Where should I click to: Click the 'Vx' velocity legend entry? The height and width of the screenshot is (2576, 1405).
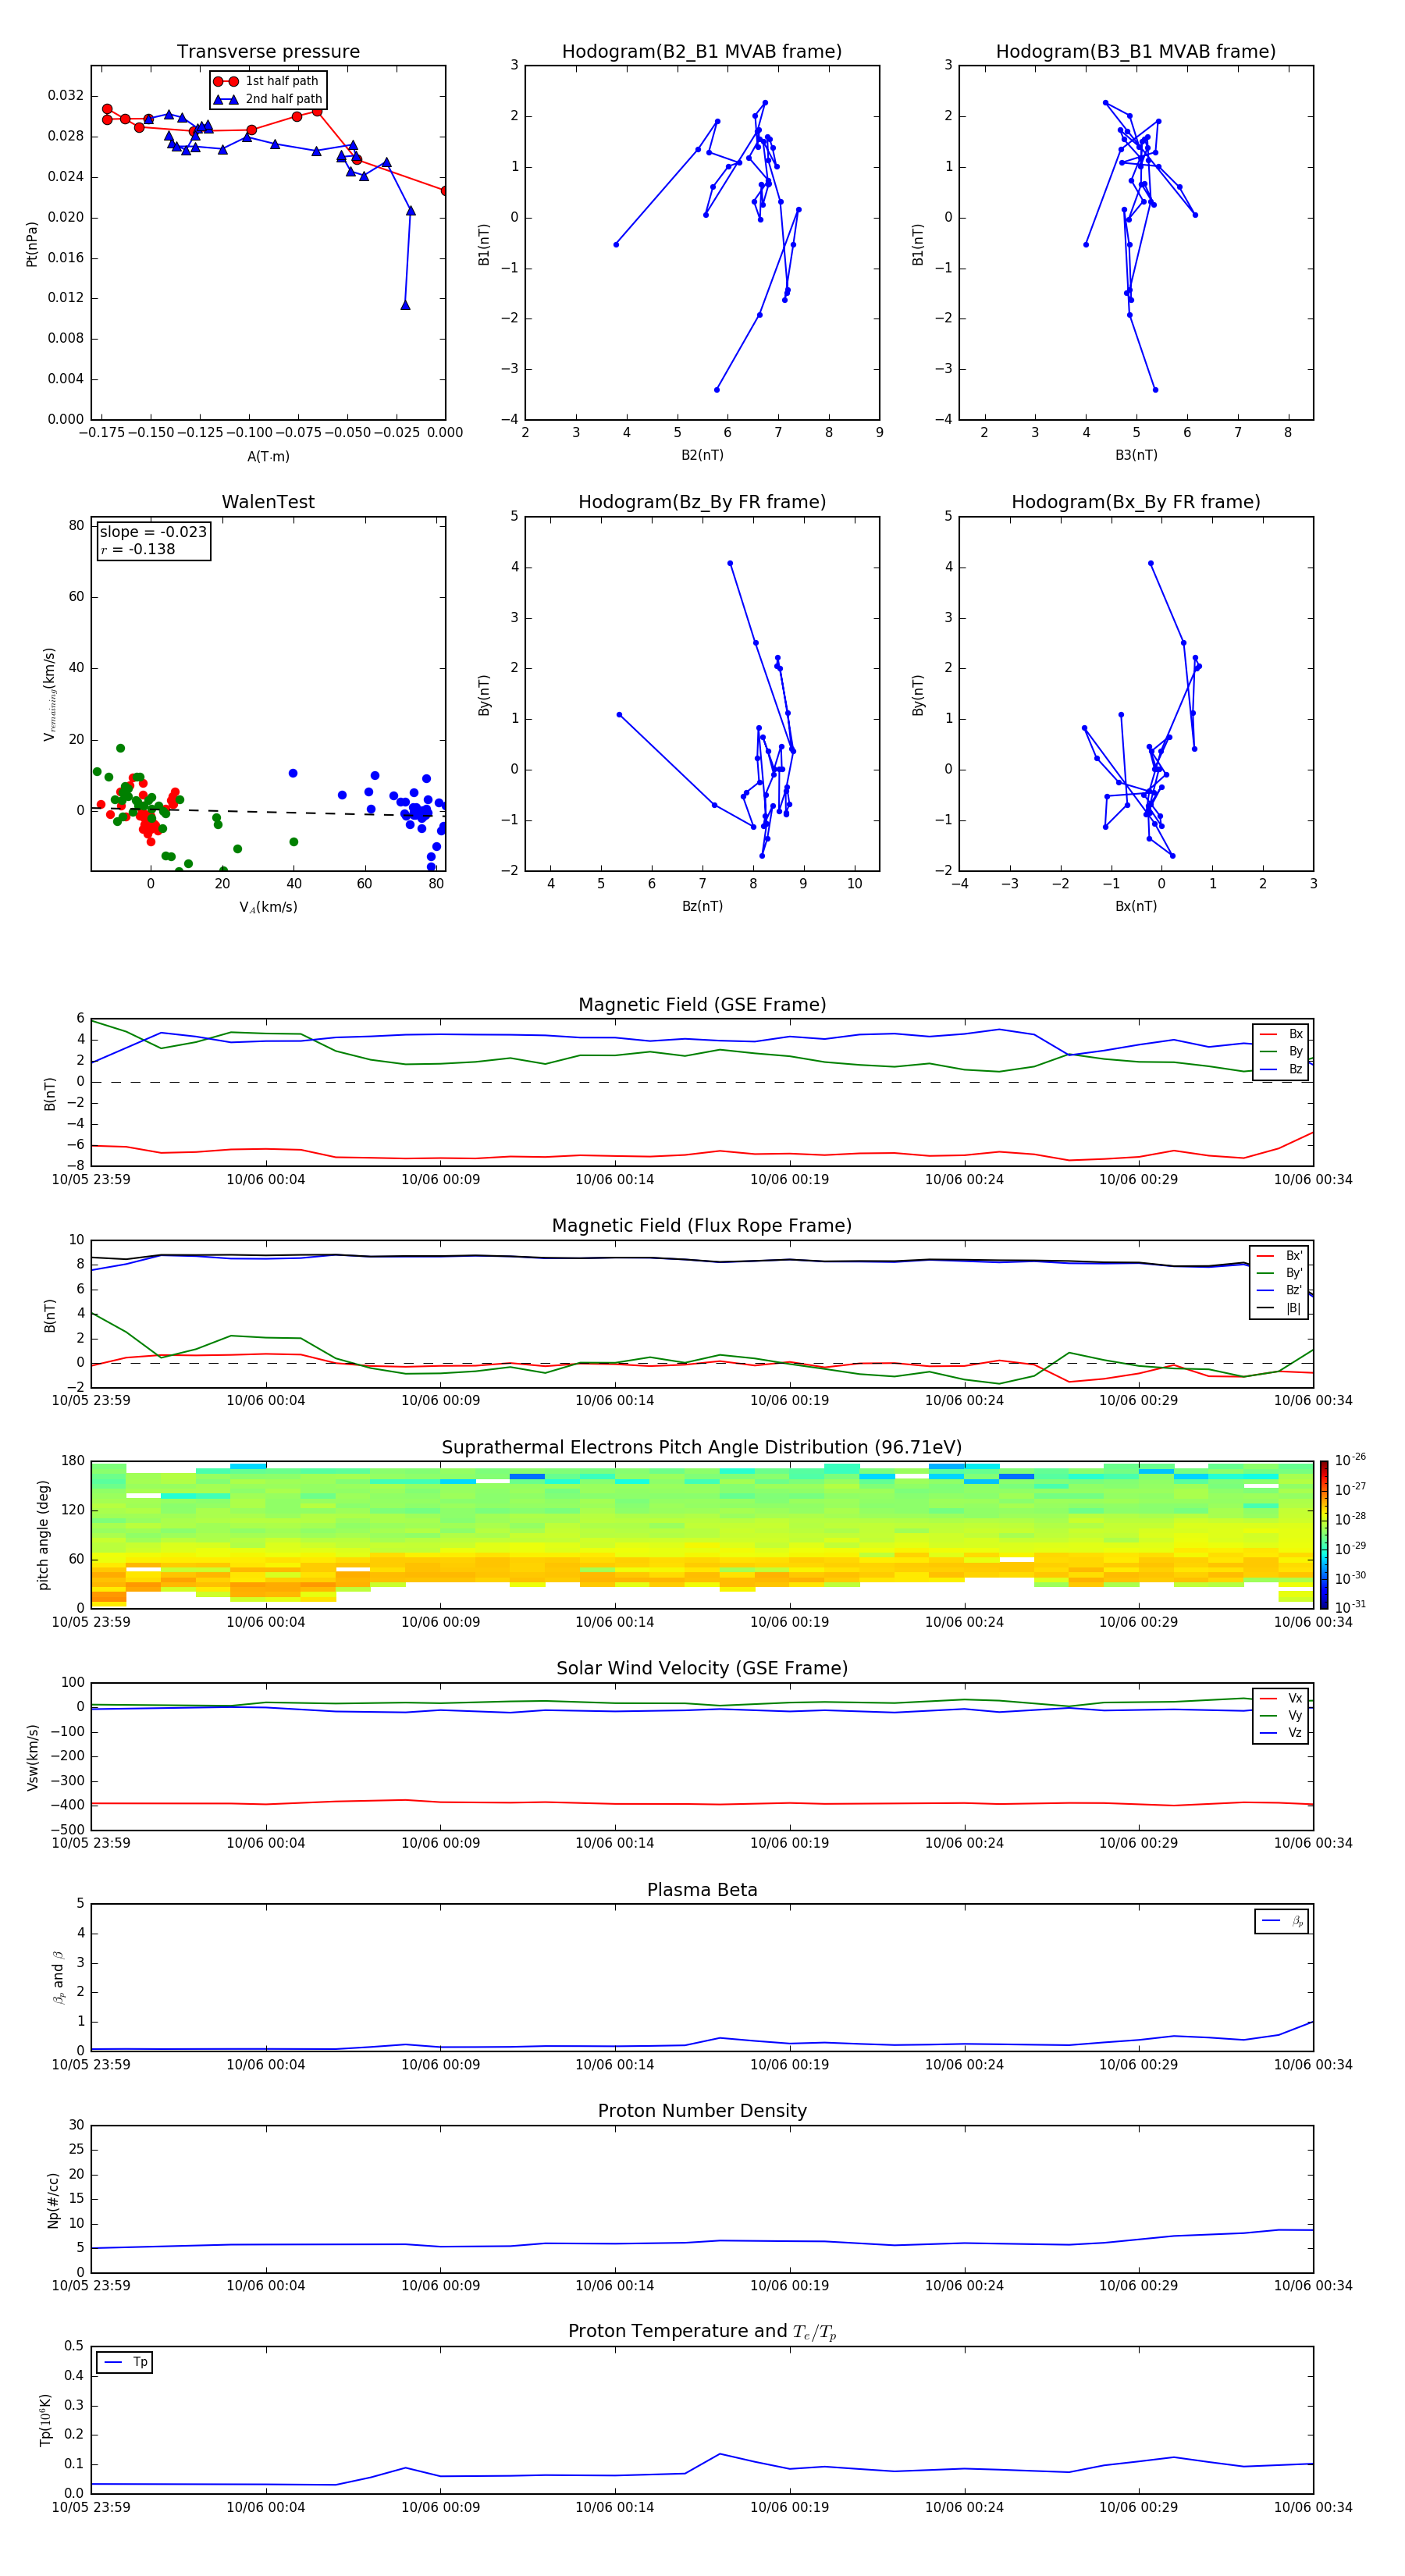click(x=1281, y=1699)
